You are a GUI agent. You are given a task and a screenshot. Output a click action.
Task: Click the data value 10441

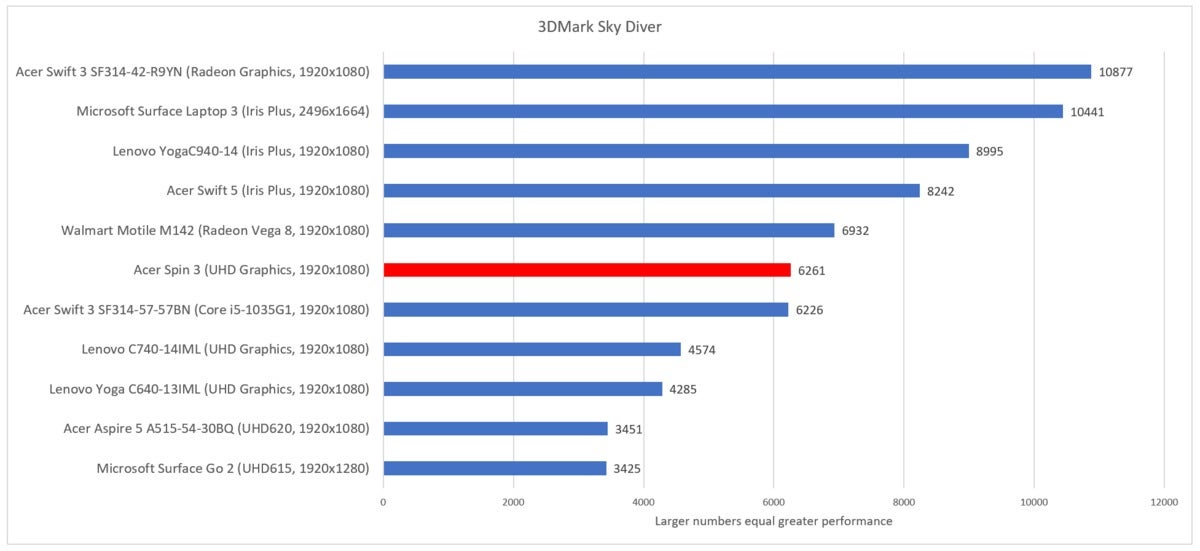[x=1087, y=111]
